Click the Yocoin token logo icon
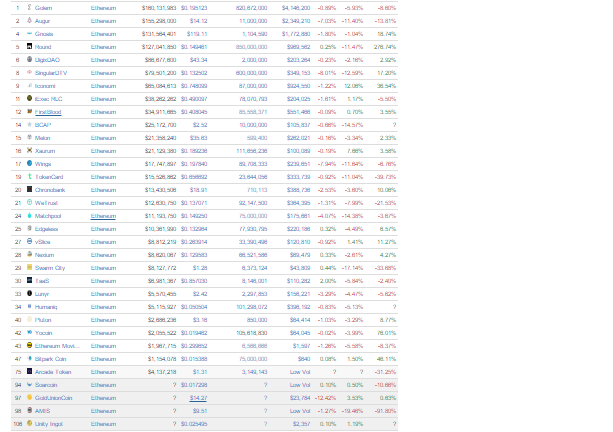 (29, 332)
